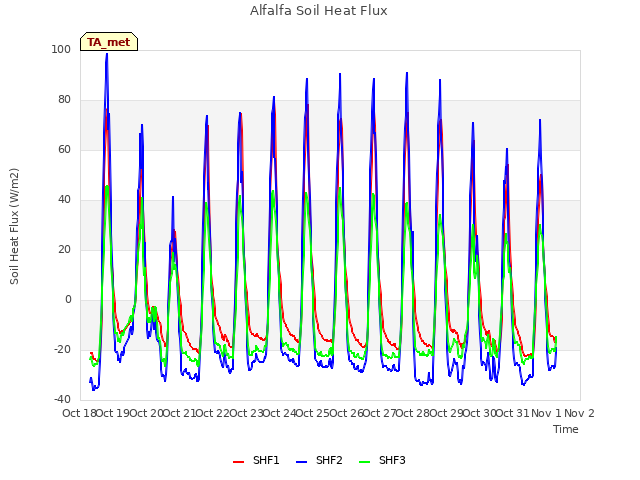This screenshot has height=480, width=640.
Task: Click the Nov 2 x-axis tick label
Action: click(x=580, y=413)
